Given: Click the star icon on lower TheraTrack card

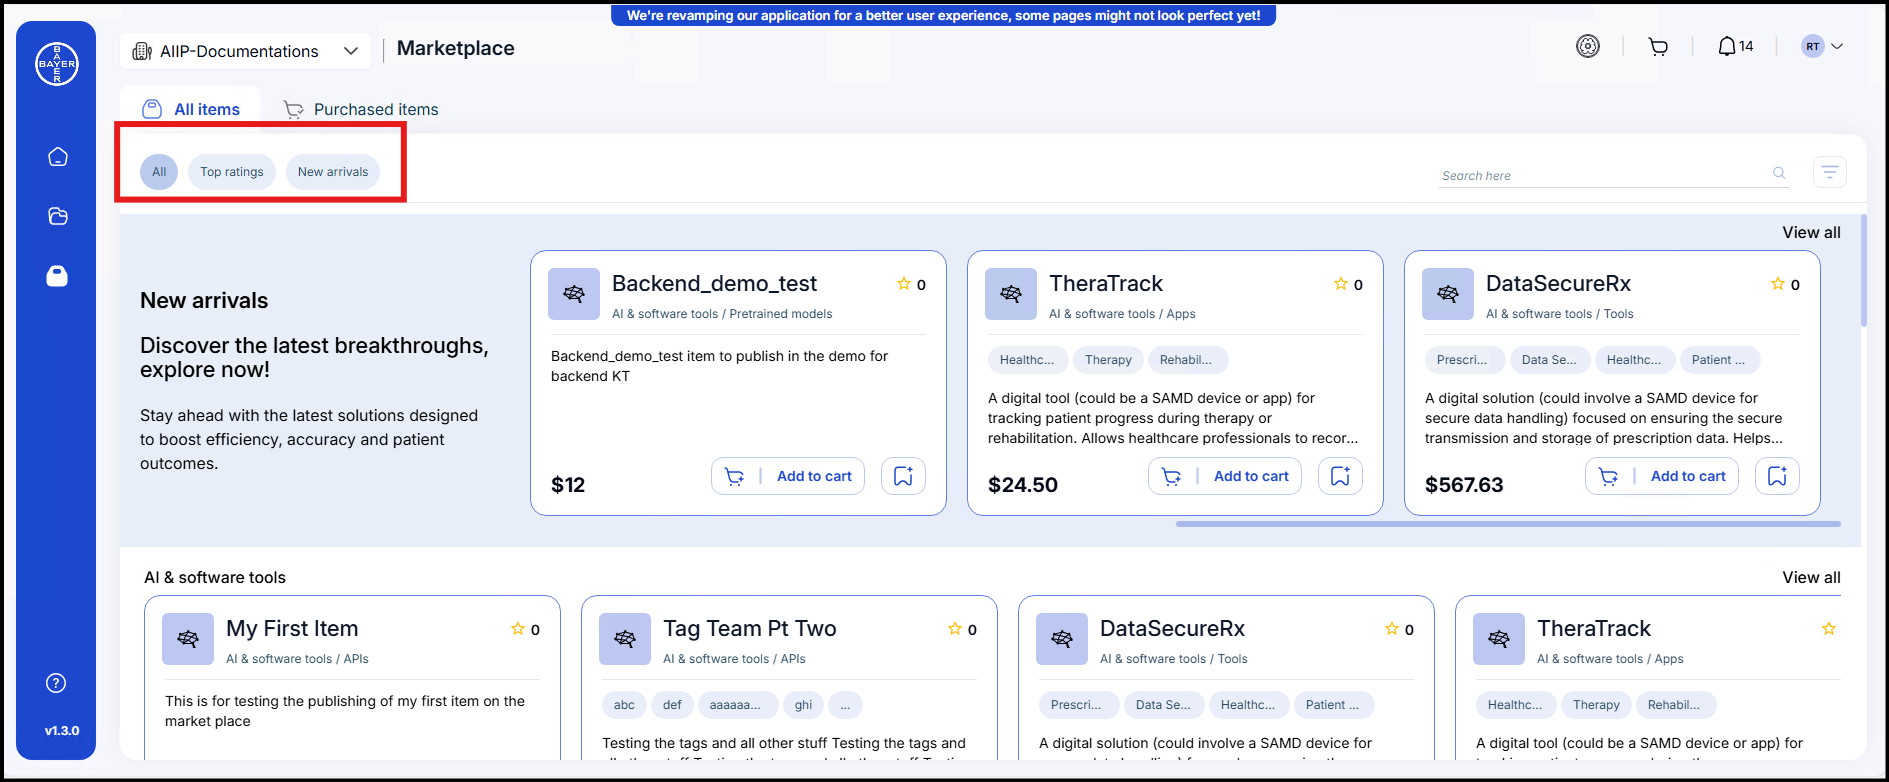Looking at the screenshot, I should click(x=1829, y=629).
